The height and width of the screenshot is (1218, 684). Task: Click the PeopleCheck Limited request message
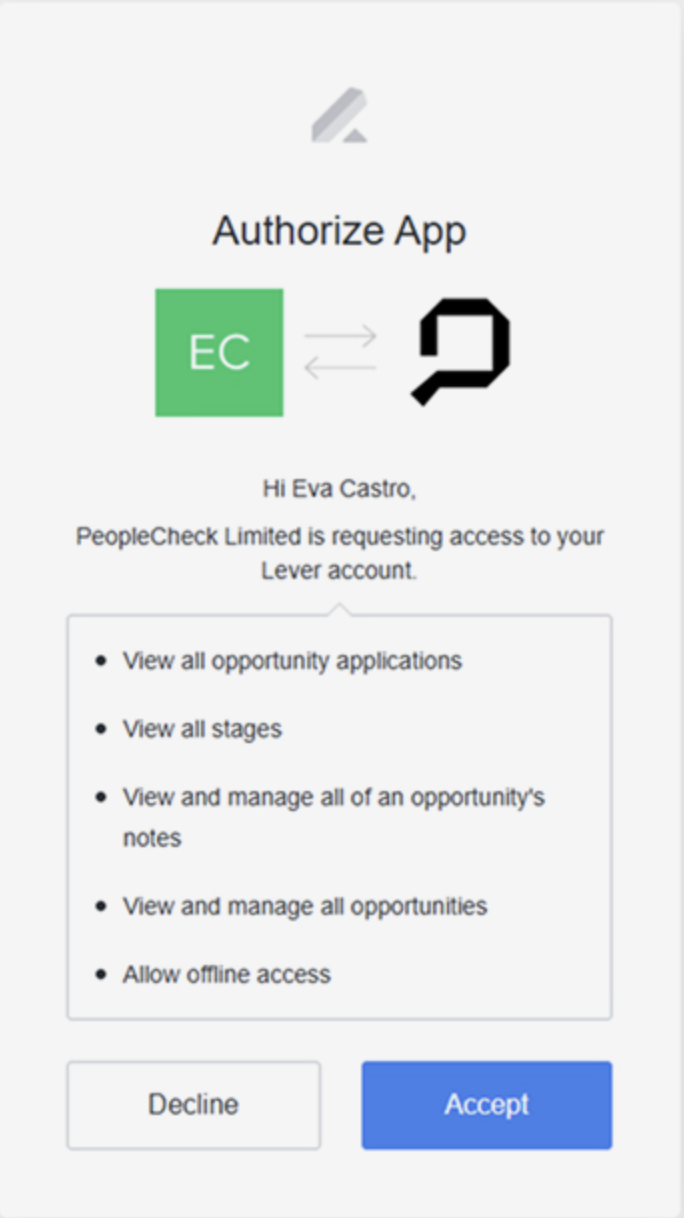pos(340,553)
